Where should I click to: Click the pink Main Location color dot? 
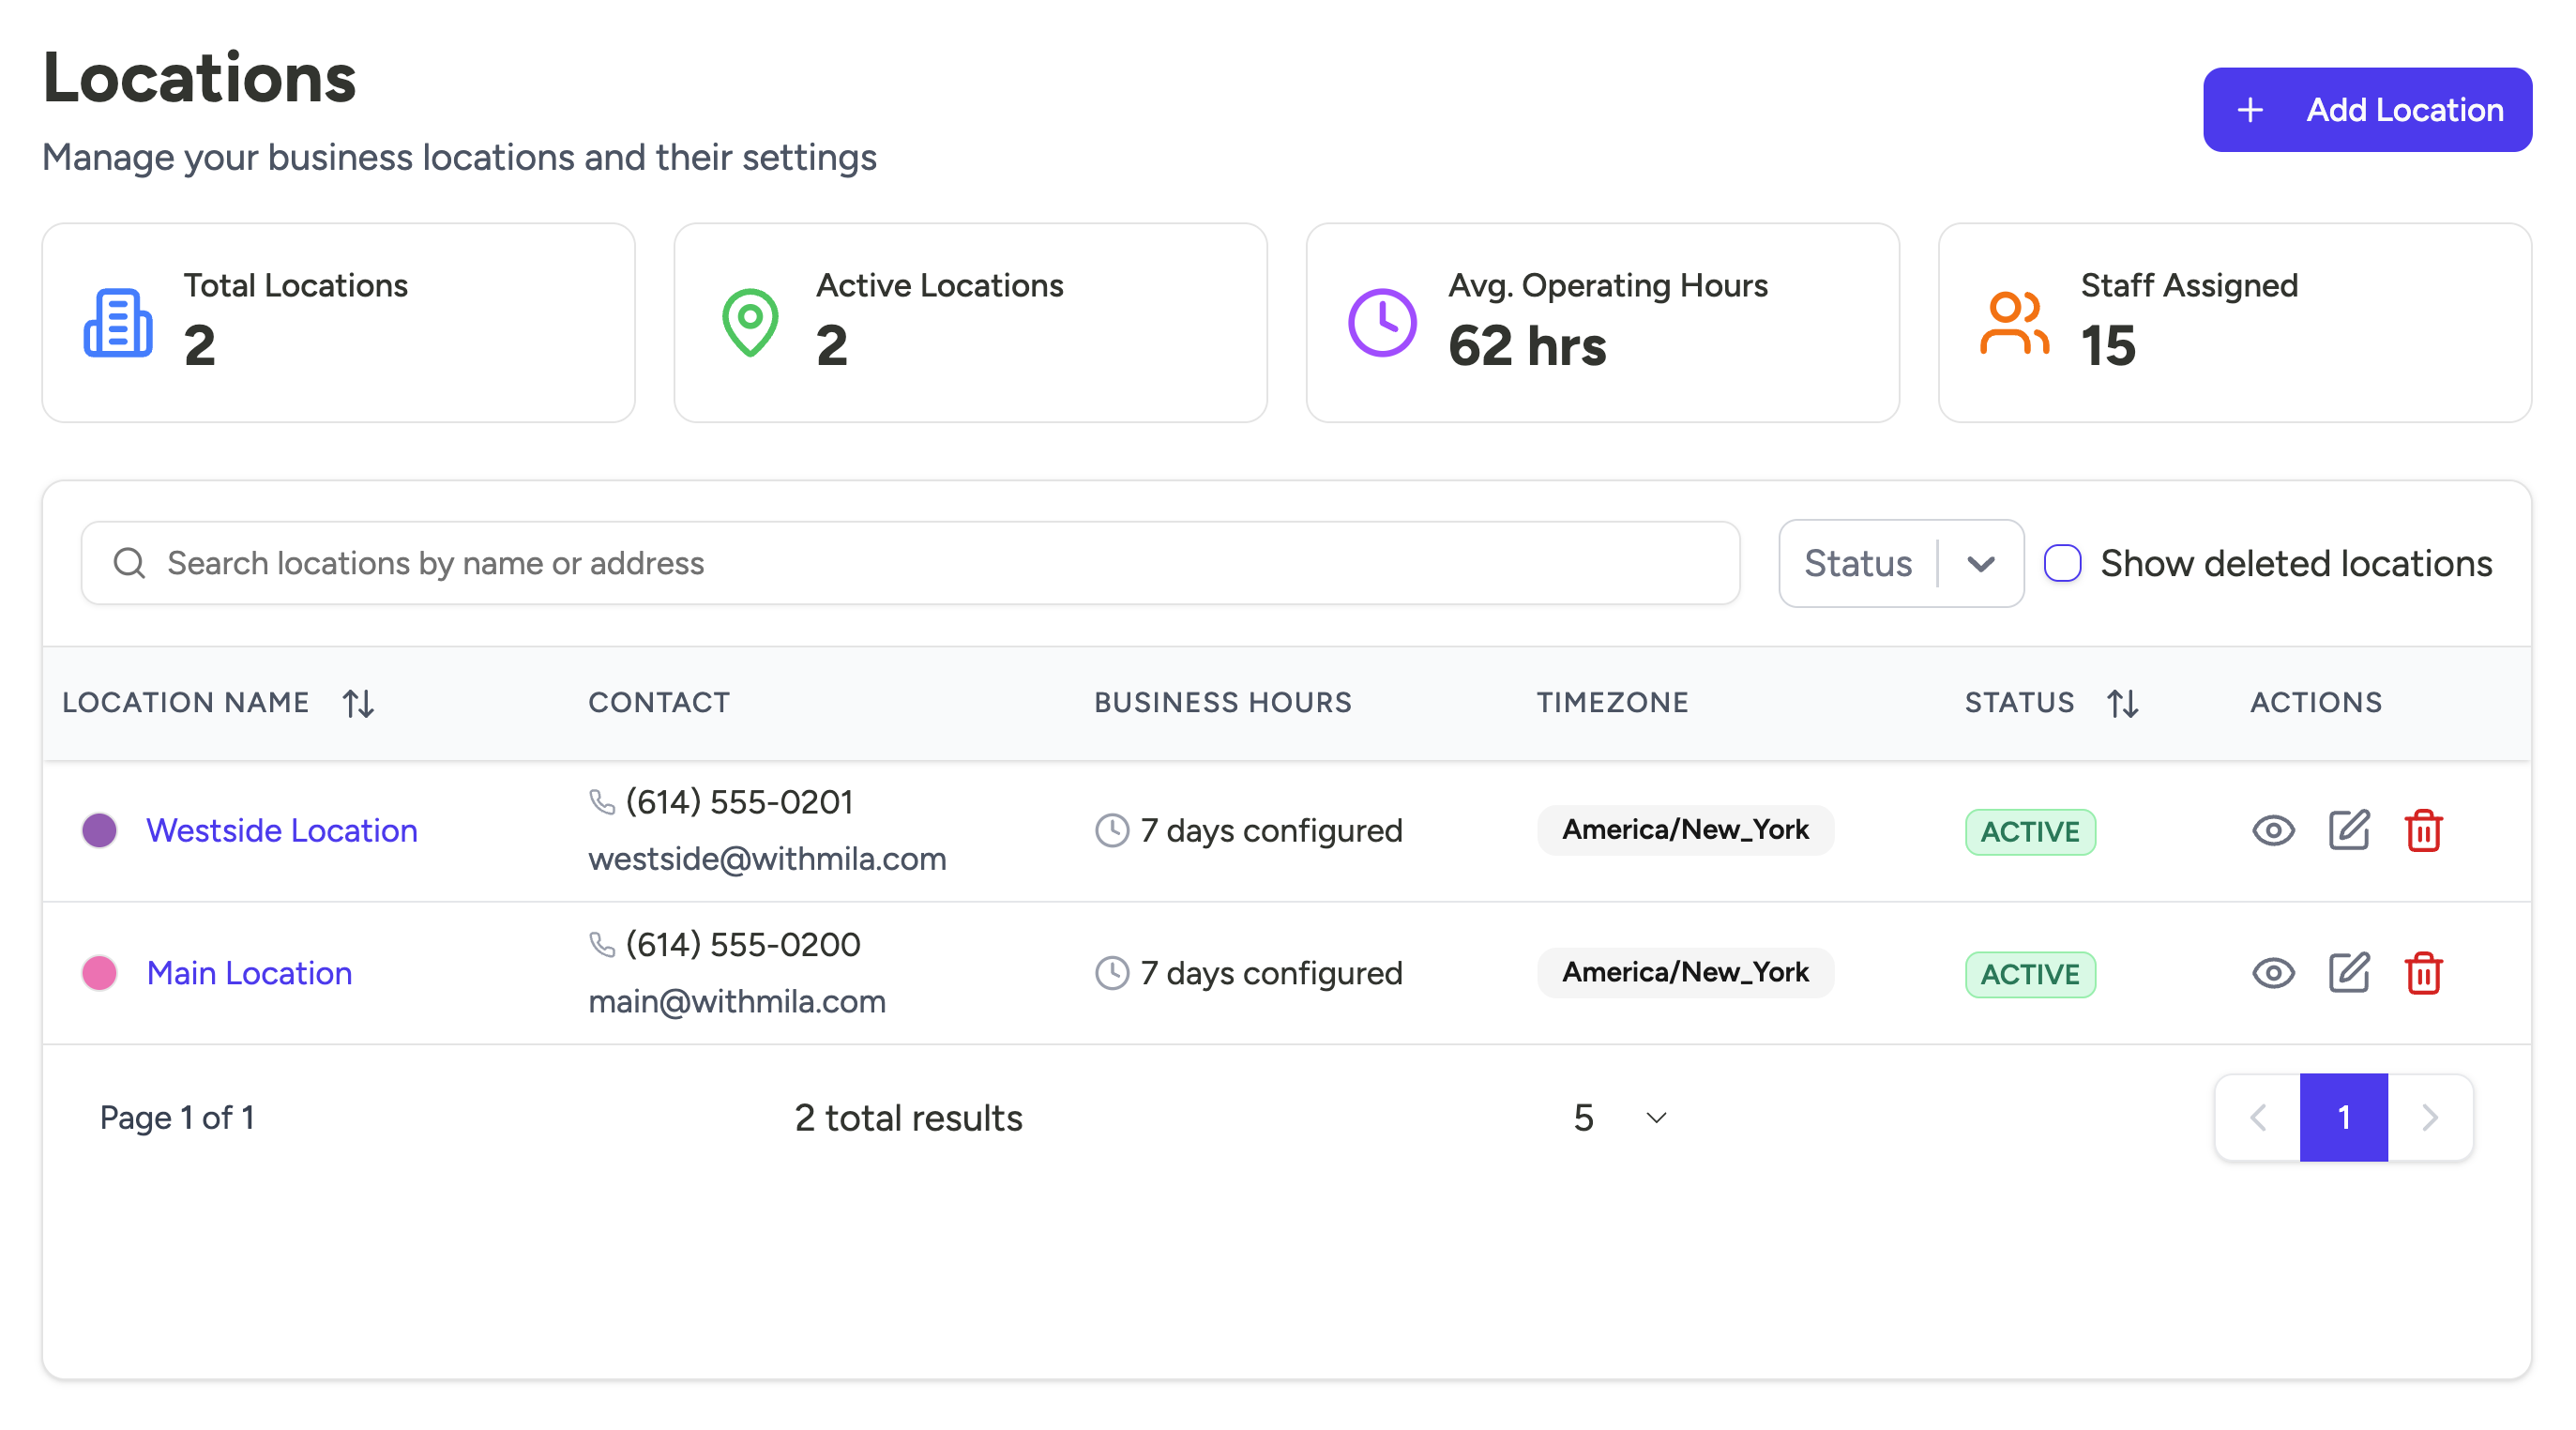(99, 972)
